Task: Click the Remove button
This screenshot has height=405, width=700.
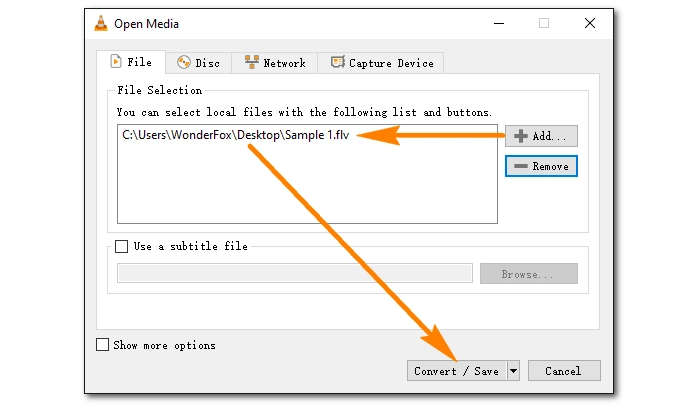Action: pyautogui.click(x=542, y=166)
